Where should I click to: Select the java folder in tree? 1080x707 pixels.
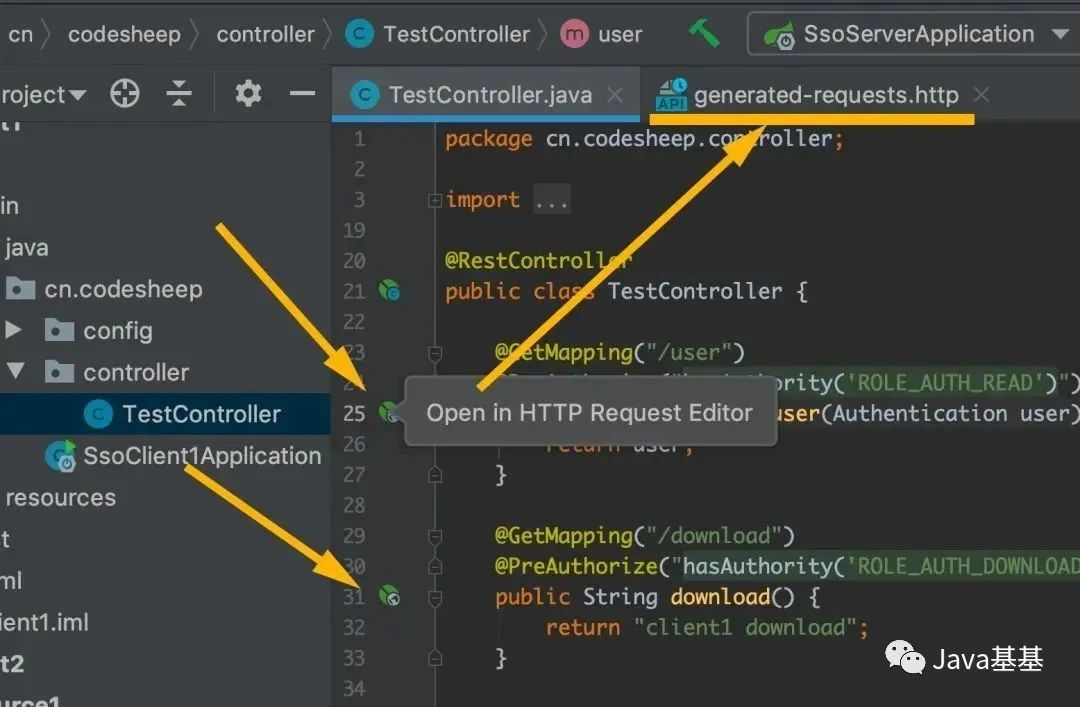pyautogui.click(x=26, y=247)
